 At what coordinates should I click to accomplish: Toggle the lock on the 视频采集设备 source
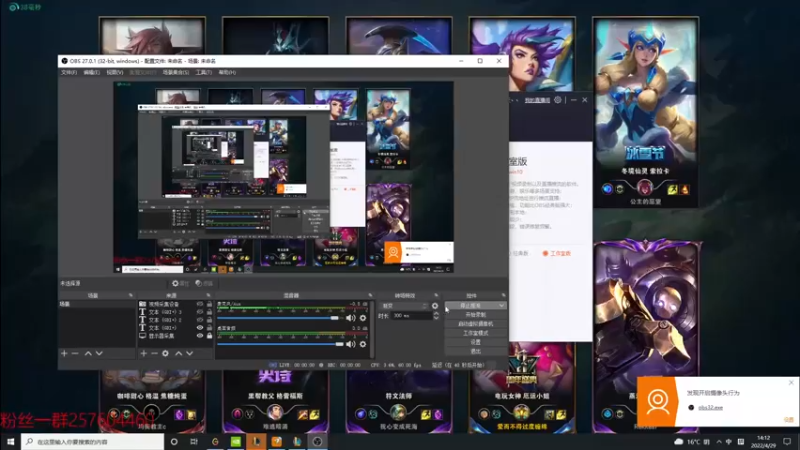[209, 304]
